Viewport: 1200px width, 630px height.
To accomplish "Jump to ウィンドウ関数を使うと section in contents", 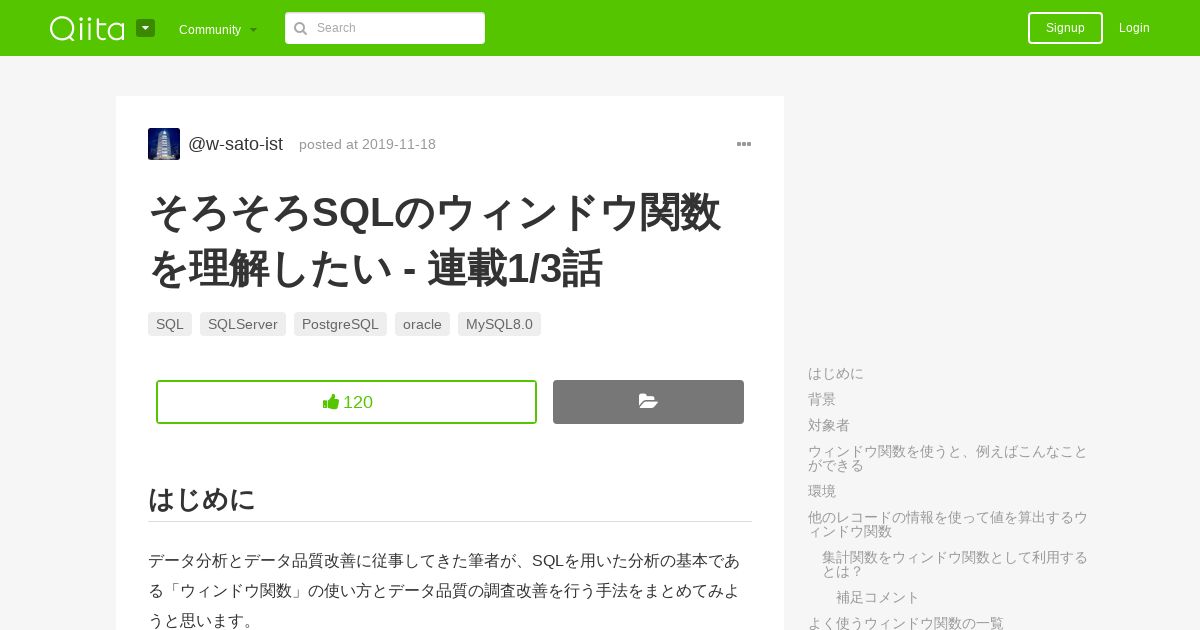I will 948,458.
